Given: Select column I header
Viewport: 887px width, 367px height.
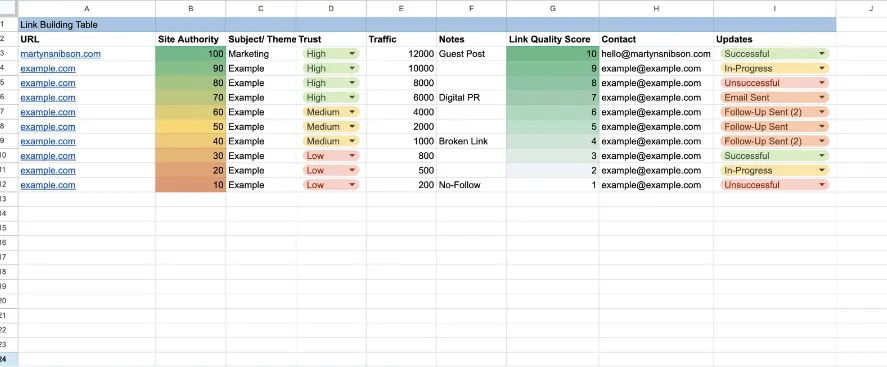Looking at the screenshot, I should click(x=774, y=8).
